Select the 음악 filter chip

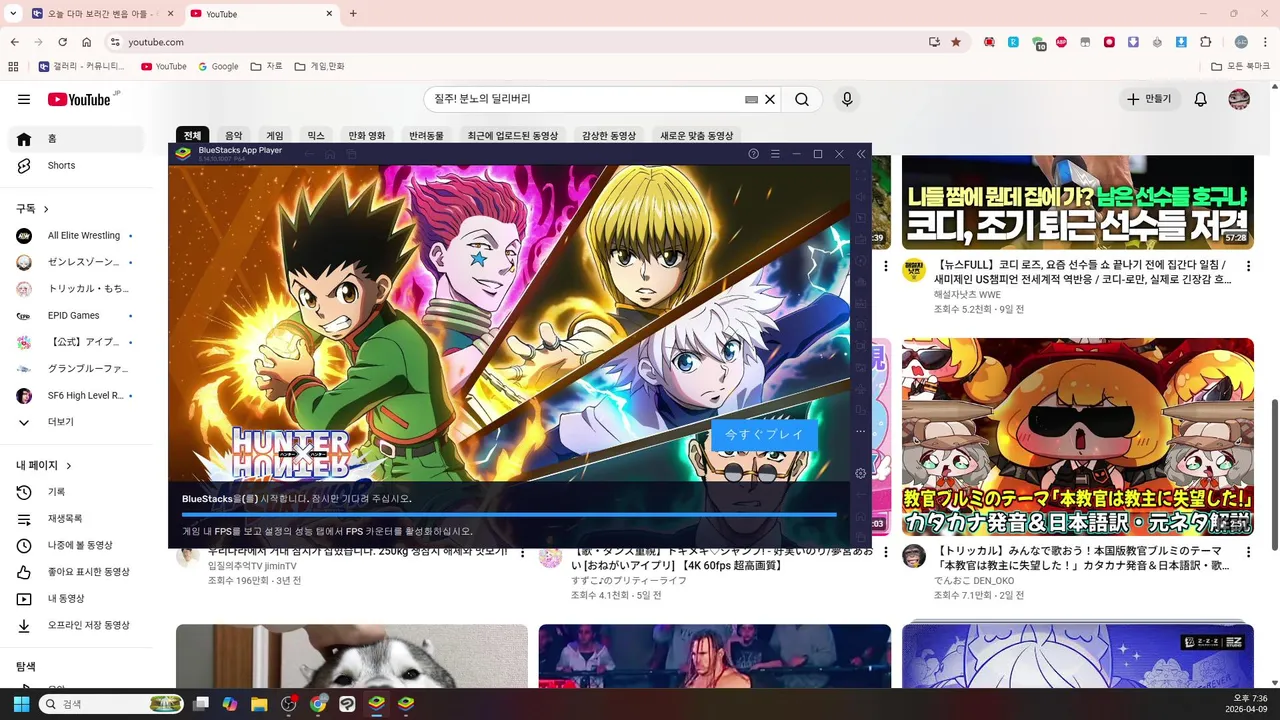point(233,135)
